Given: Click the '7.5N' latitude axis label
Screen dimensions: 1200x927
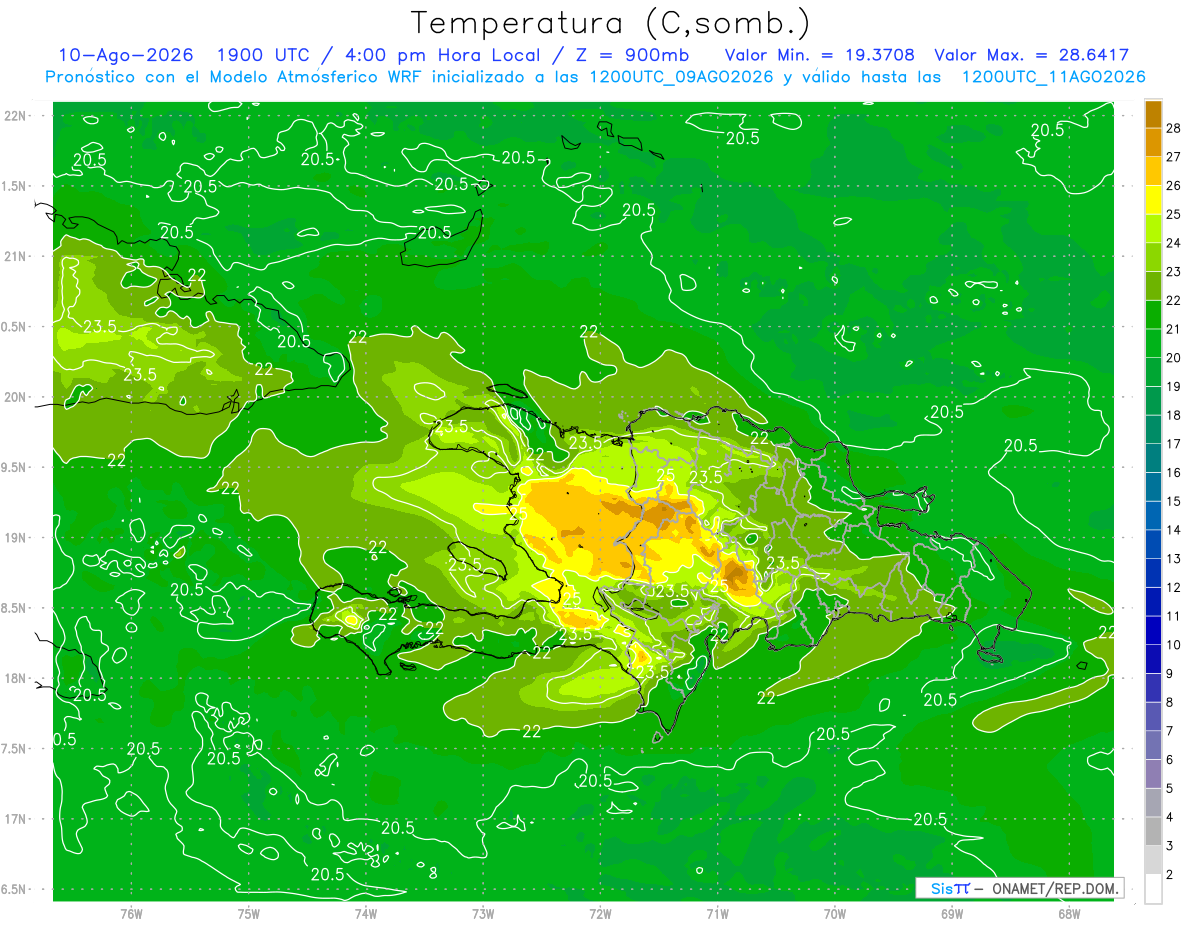Looking at the screenshot, I should coord(15,749).
